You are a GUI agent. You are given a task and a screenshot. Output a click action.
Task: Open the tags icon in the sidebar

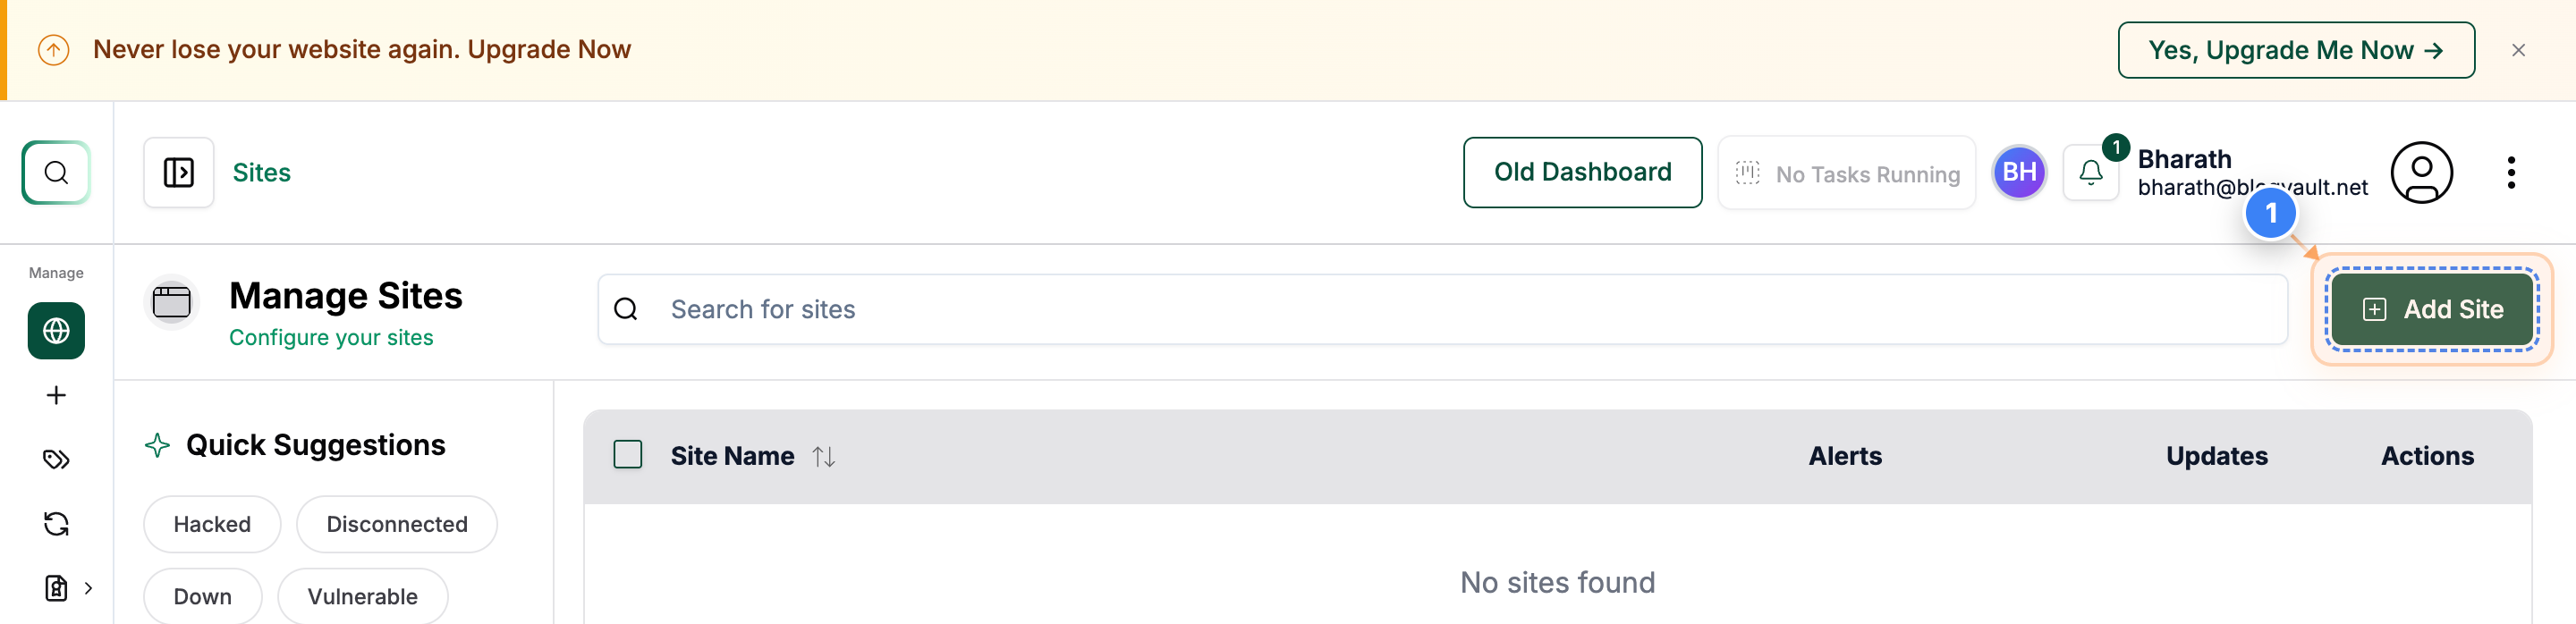(x=56, y=459)
